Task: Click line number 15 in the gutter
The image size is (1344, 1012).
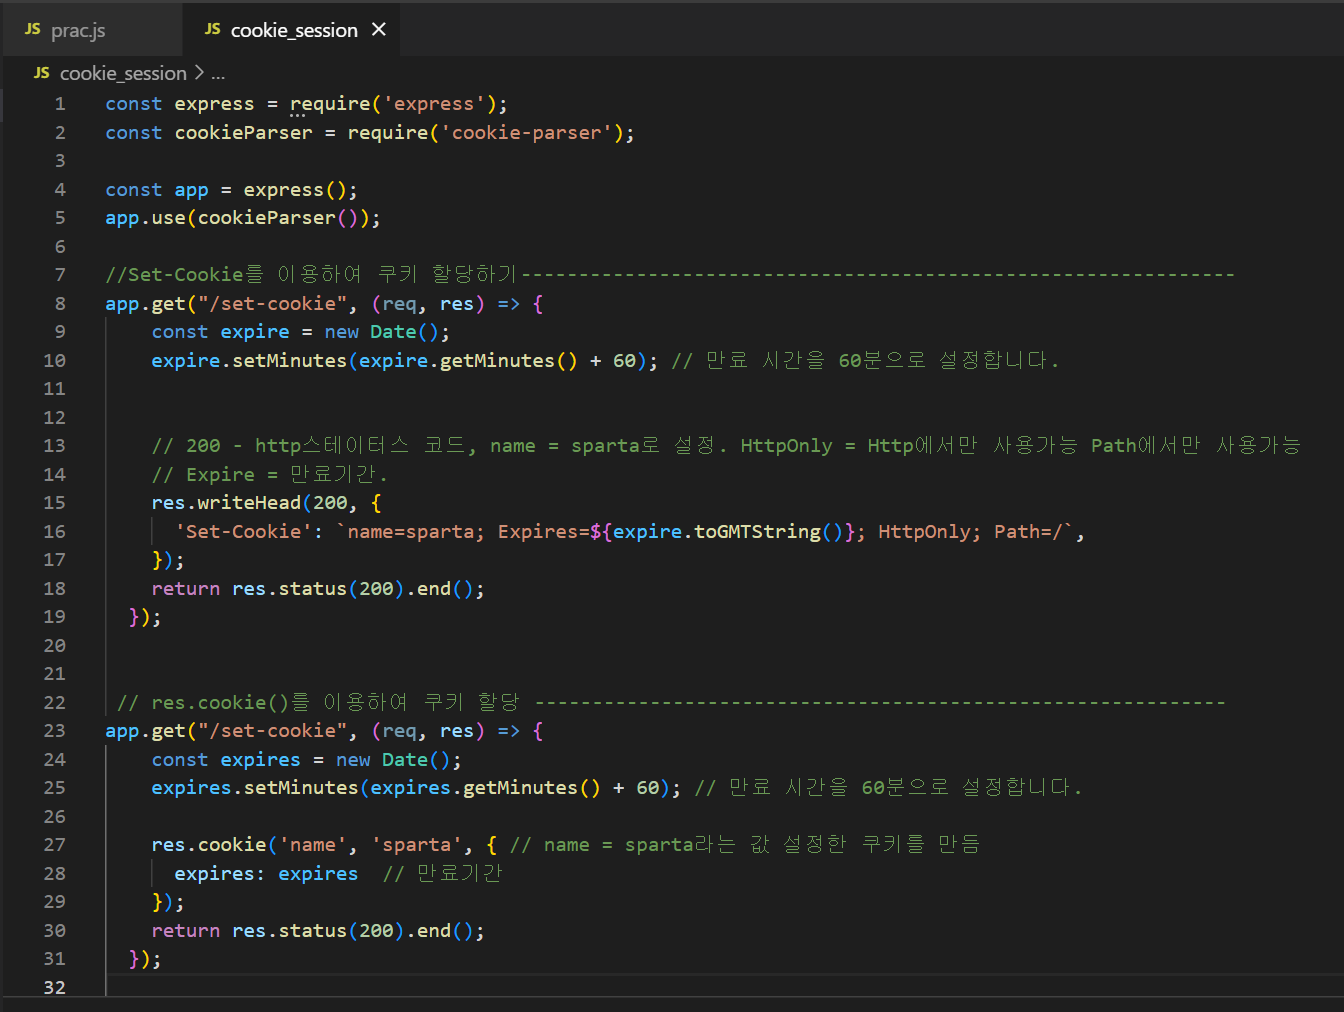Action: (54, 503)
